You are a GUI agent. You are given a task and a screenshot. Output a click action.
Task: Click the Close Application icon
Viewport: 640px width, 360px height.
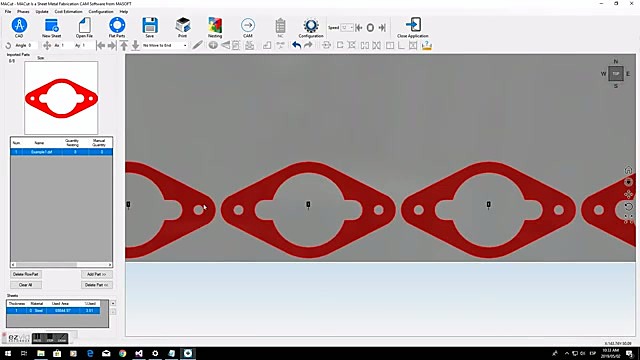[413, 24]
